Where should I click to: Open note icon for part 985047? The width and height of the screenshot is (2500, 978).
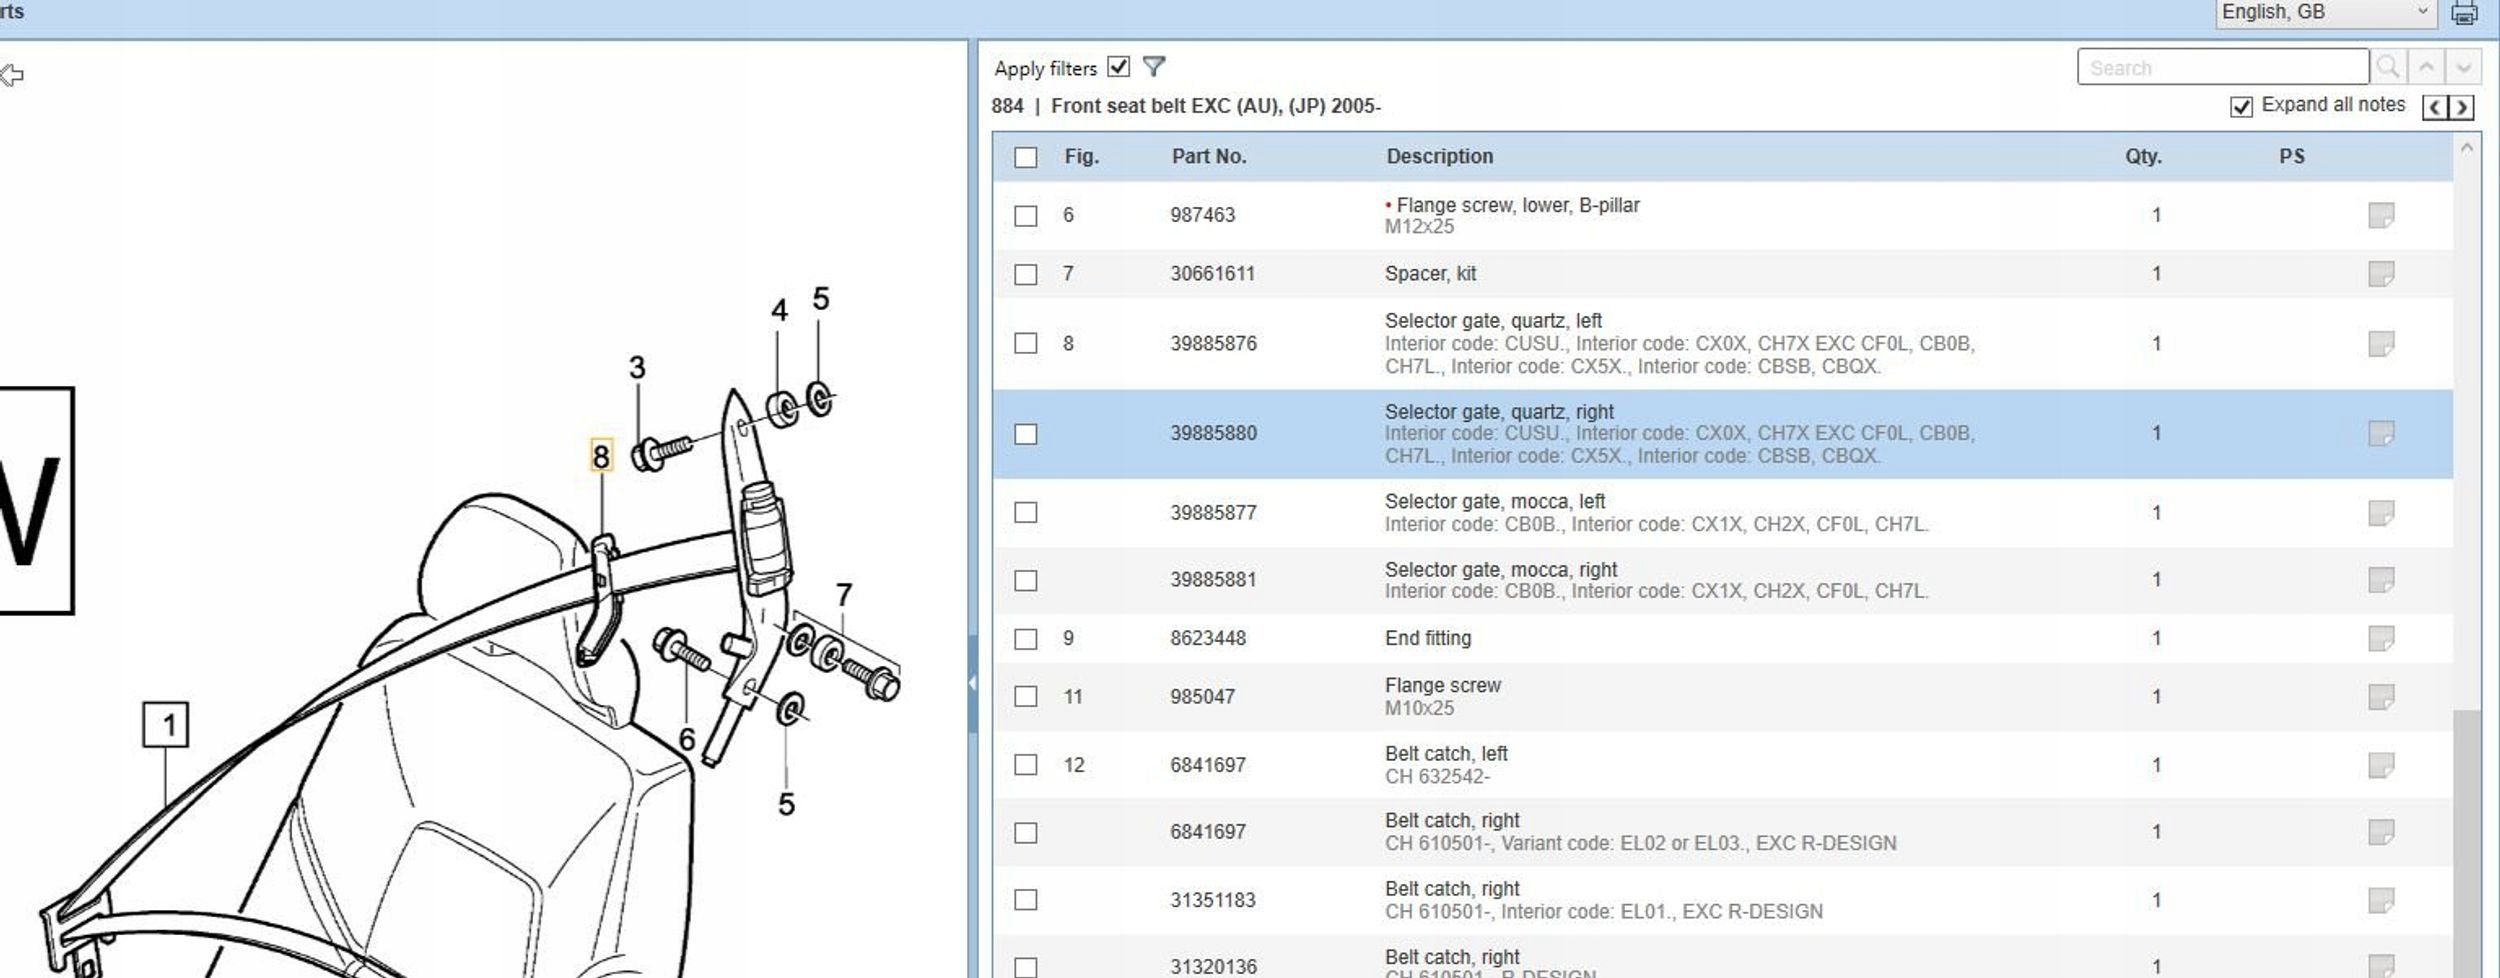(2381, 696)
